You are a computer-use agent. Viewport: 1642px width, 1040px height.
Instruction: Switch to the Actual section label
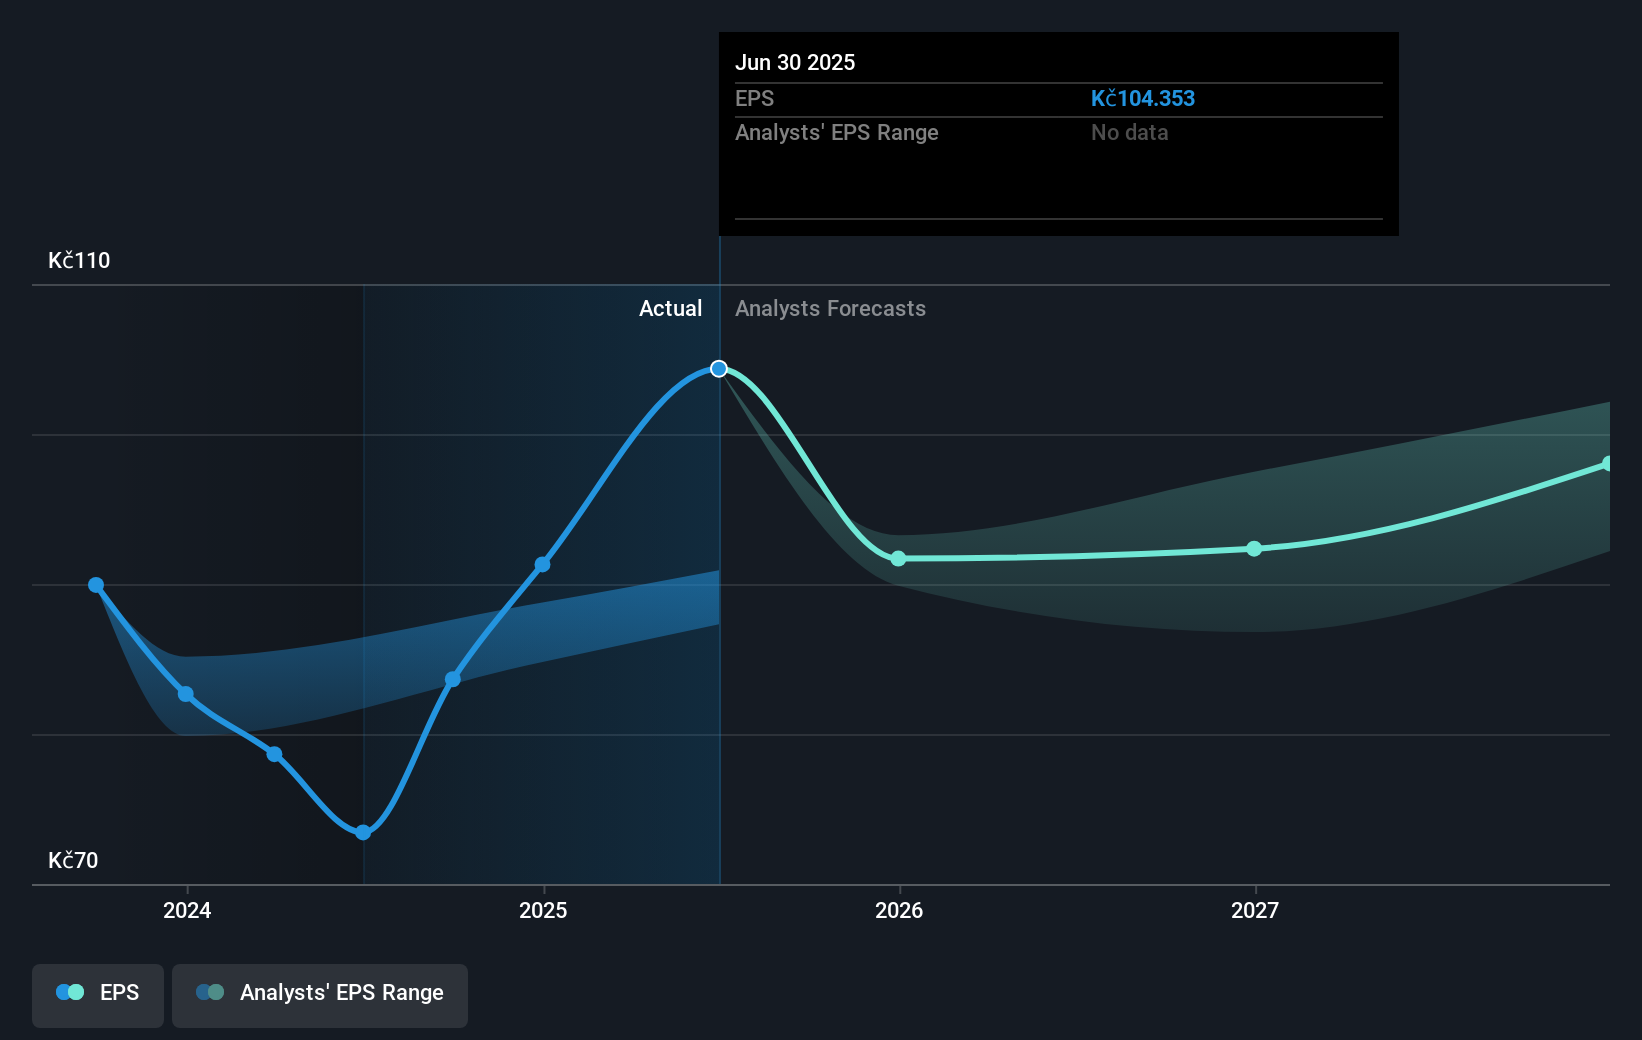click(670, 308)
